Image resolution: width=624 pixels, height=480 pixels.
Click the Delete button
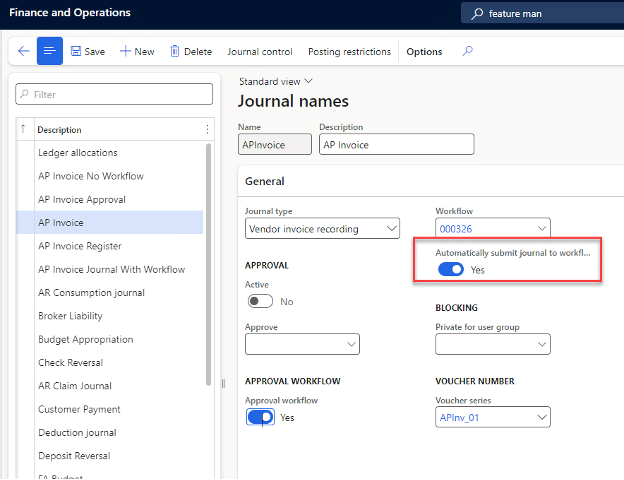[x=191, y=51]
